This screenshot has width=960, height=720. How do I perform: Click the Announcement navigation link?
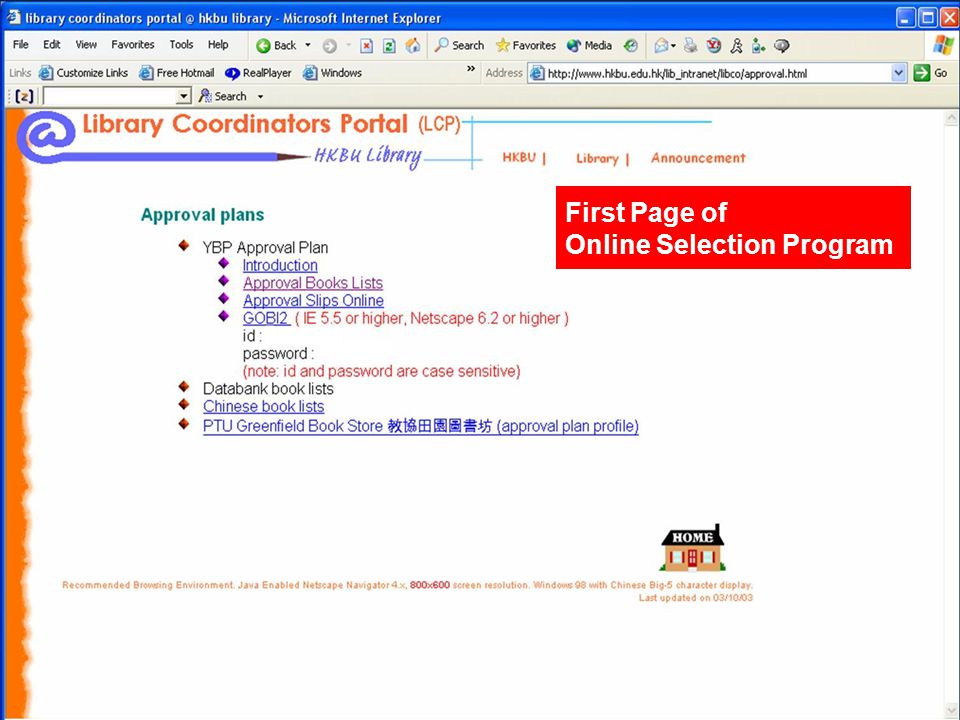click(698, 158)
